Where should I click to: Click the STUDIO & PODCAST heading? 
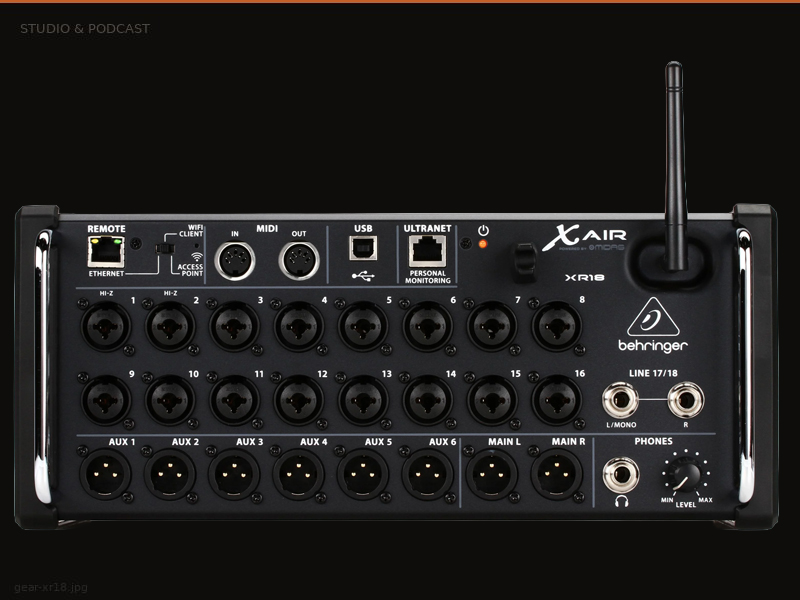pyautogui.click(x=85, y=29)
